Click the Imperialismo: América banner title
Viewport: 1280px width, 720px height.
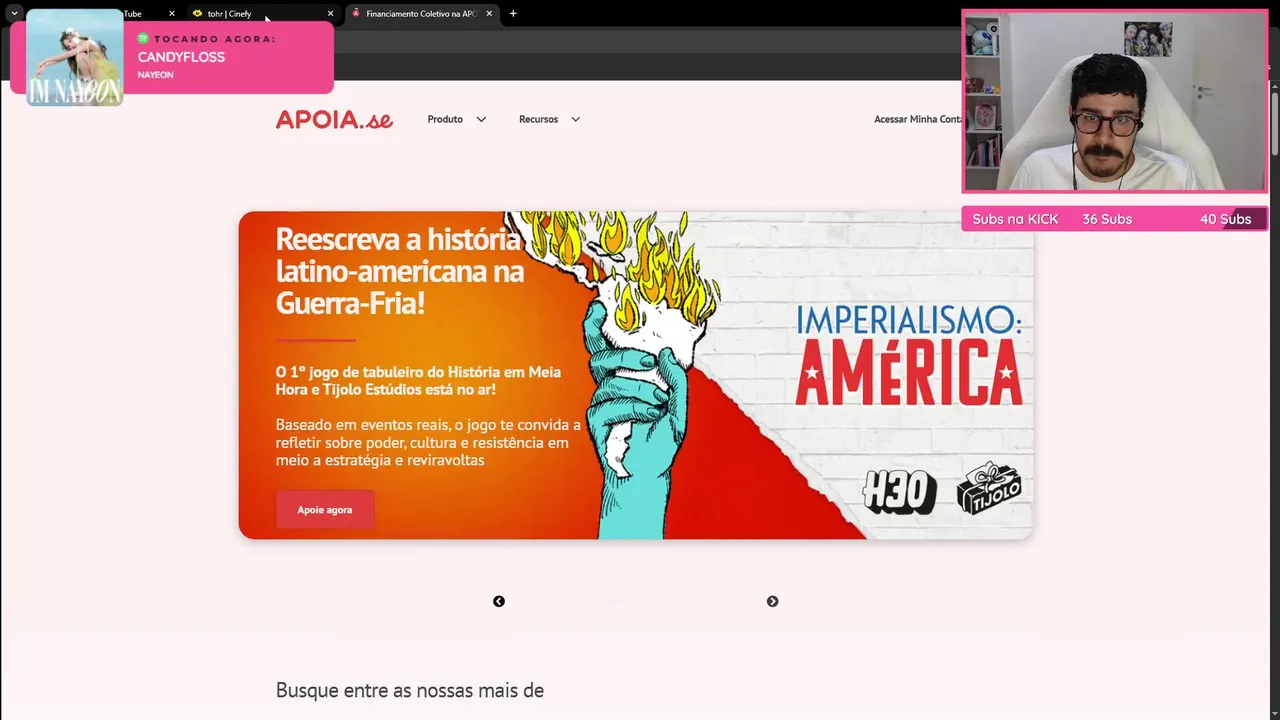tap(908, 356)
